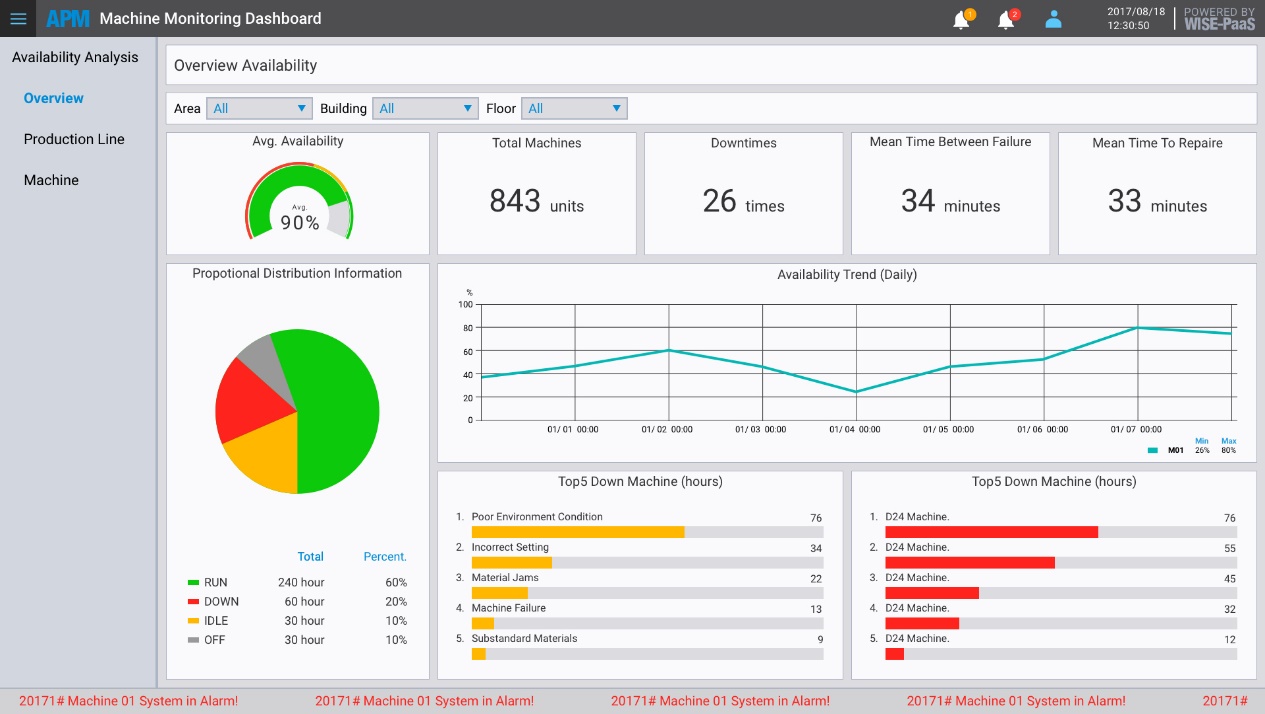Click the Machine Monitoring Dashboard title
The width and height of the screenshot is (1265, 714).
[211, 18]
